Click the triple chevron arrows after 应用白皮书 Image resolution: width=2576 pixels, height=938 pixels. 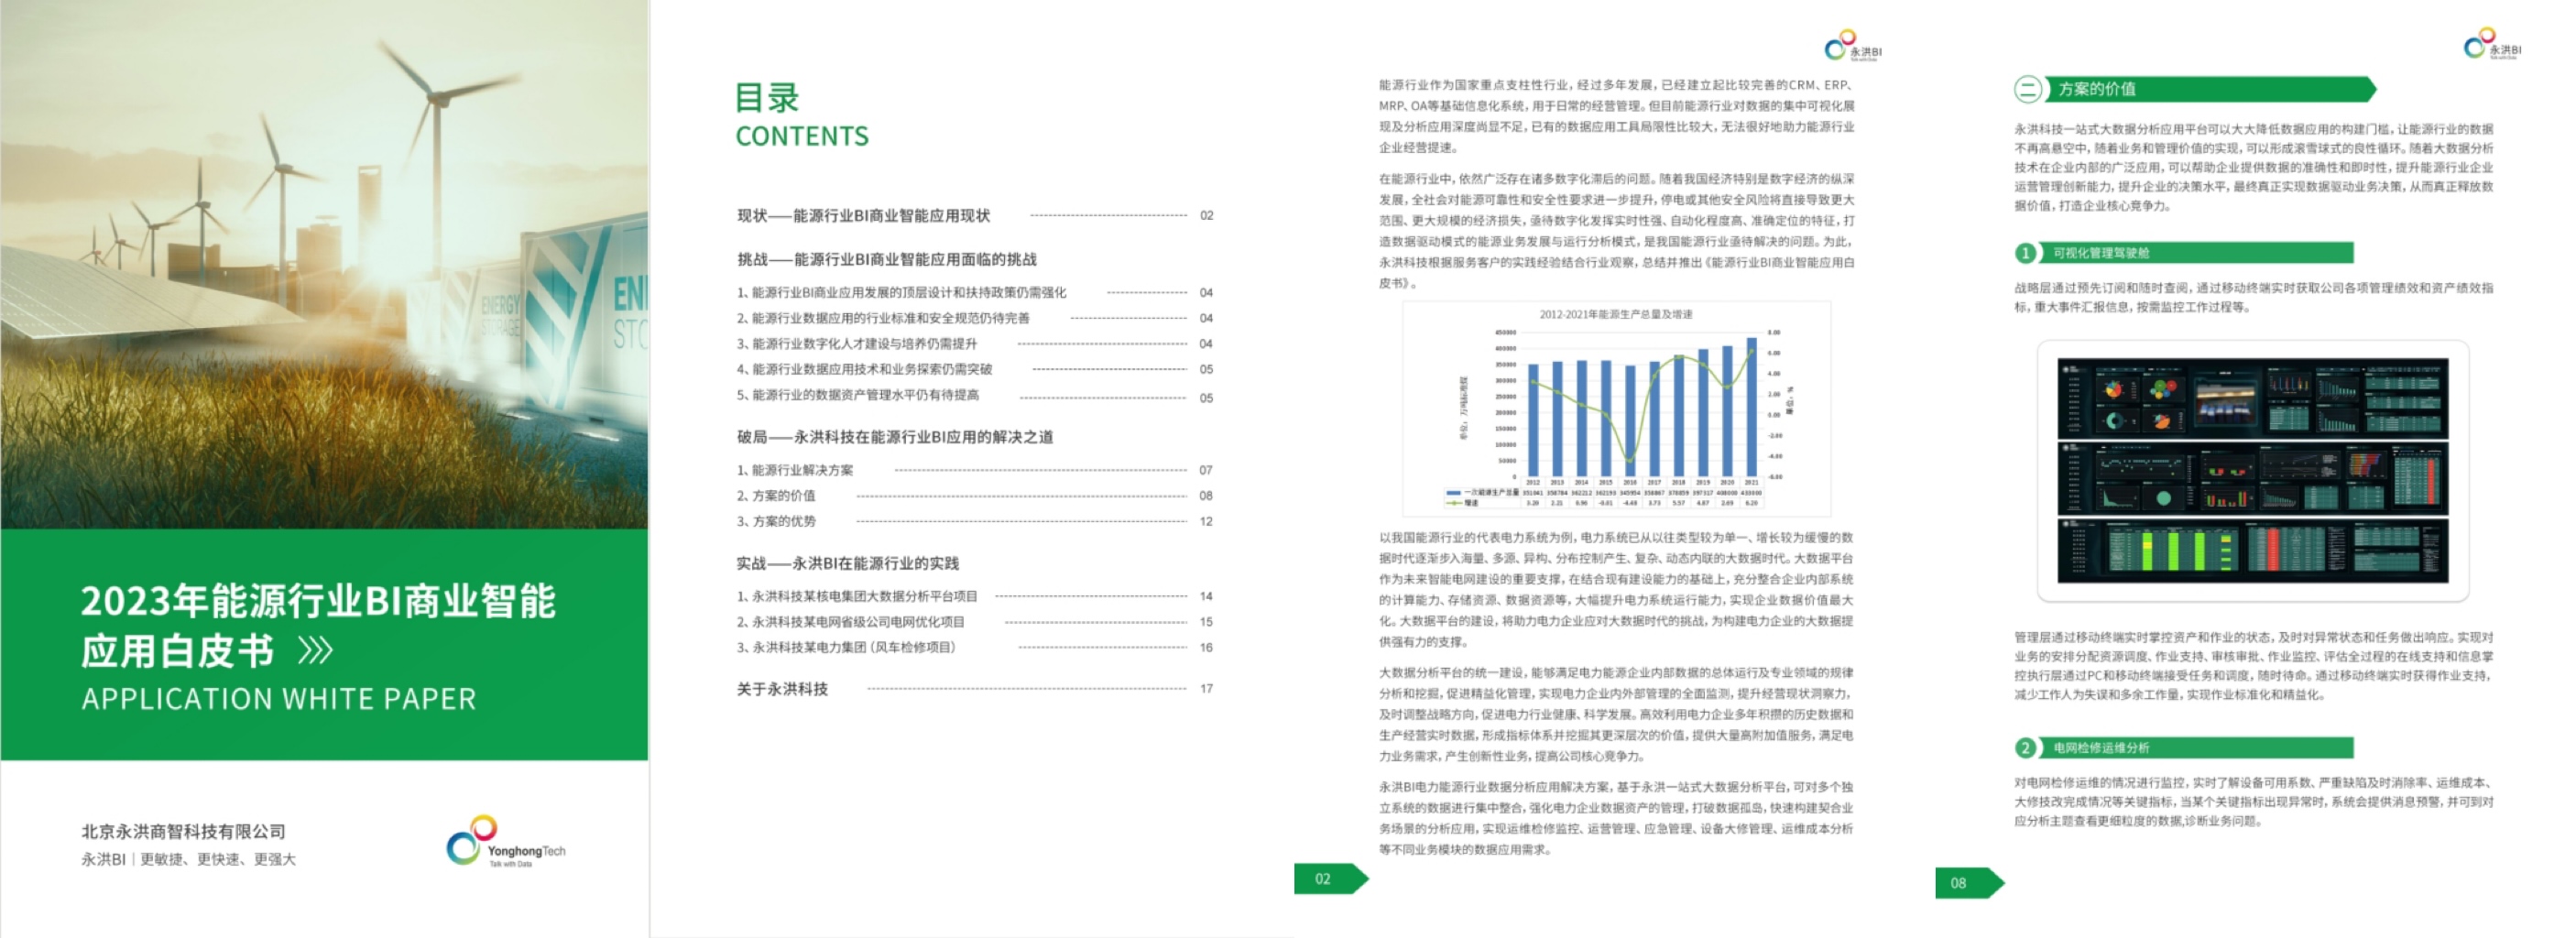pyautogui.click(x=316, y=651)
